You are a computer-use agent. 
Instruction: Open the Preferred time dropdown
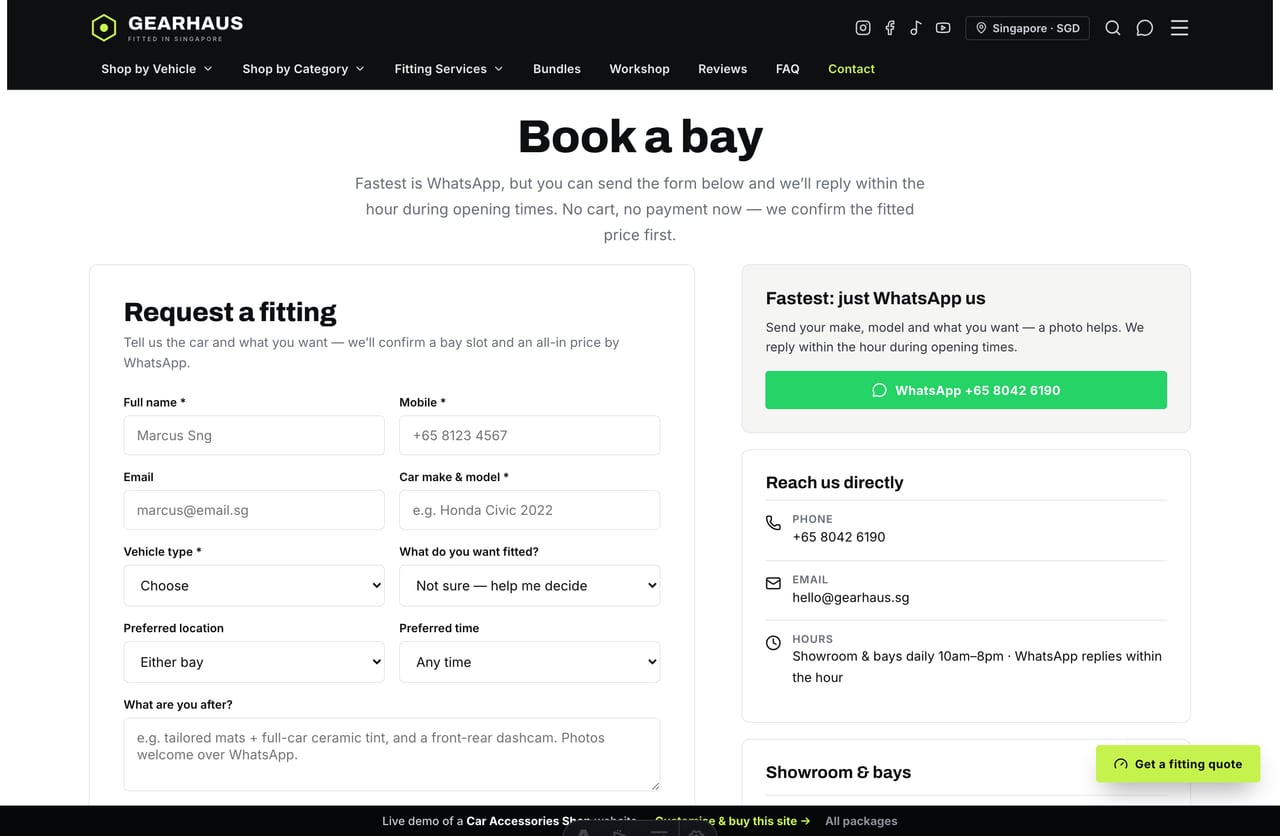point(529,662)
